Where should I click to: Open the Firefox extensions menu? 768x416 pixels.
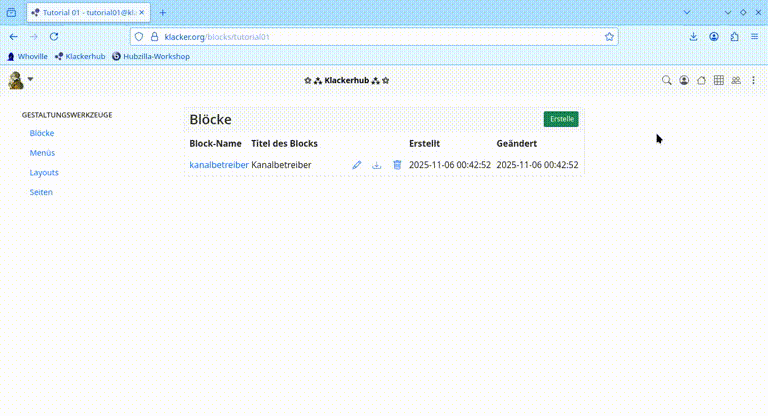(734, 36)
